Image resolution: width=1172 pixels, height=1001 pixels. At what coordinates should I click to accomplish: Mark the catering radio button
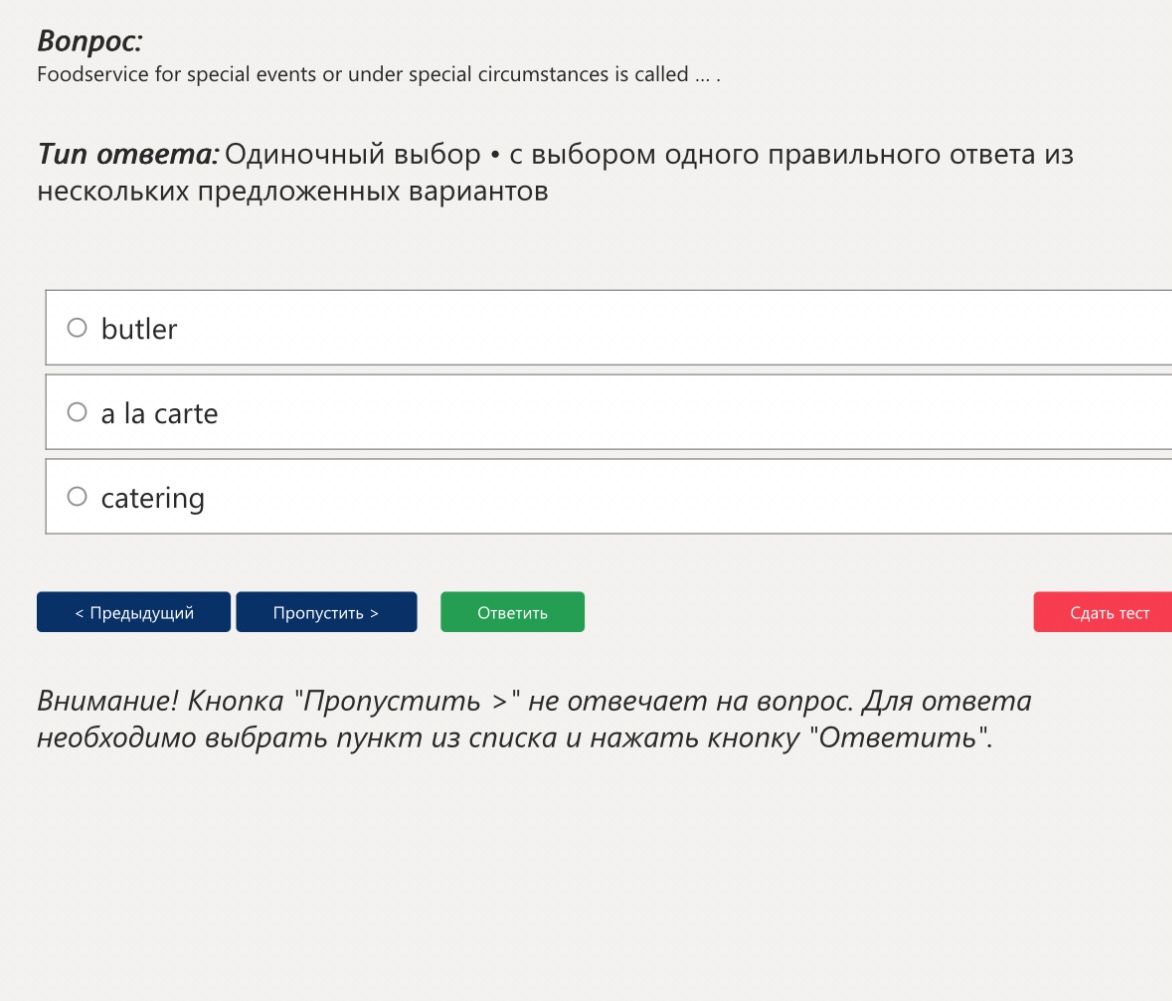pos(77,496)
